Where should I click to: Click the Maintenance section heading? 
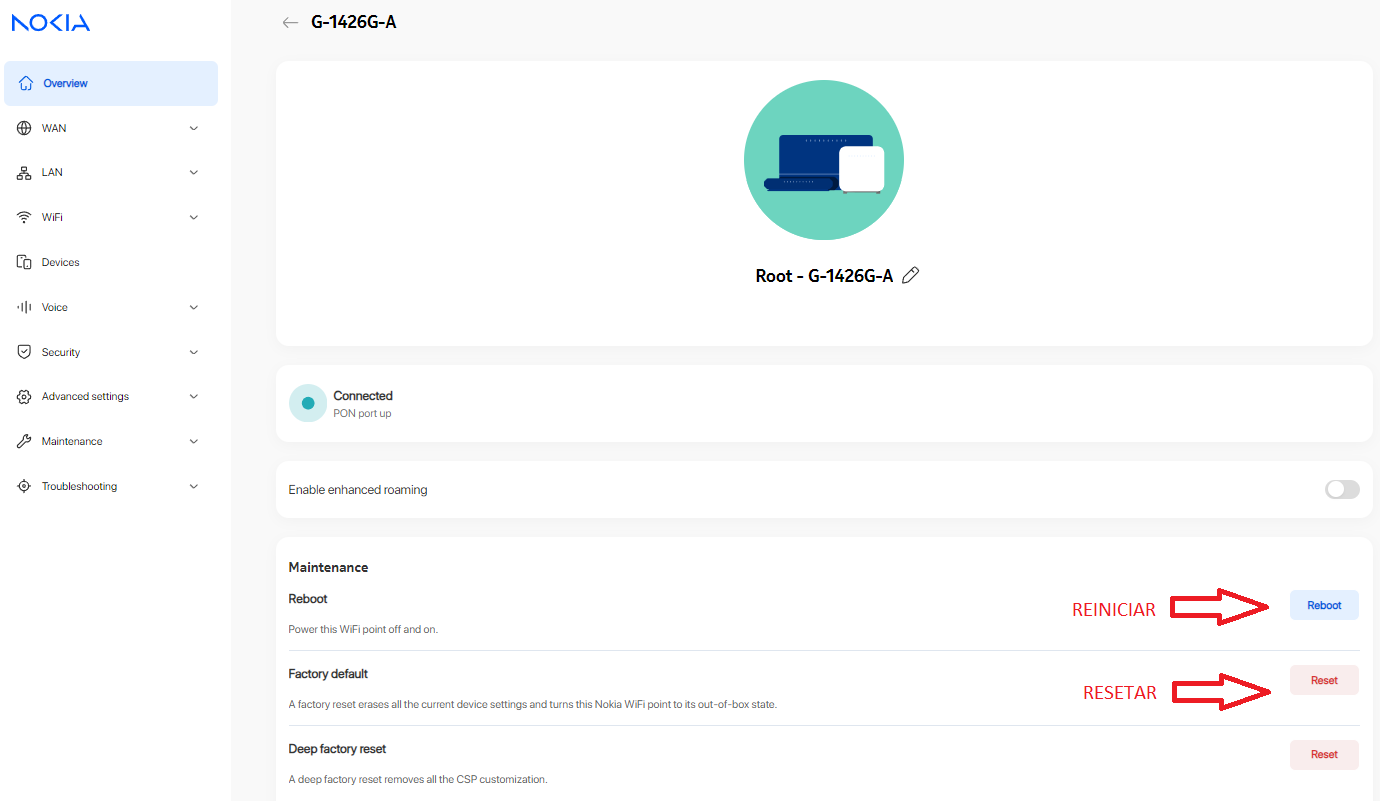click(328, 567)
